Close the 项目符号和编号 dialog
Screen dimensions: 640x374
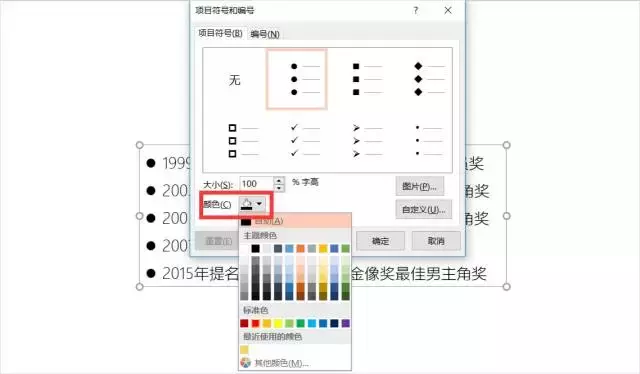point(448,11)
